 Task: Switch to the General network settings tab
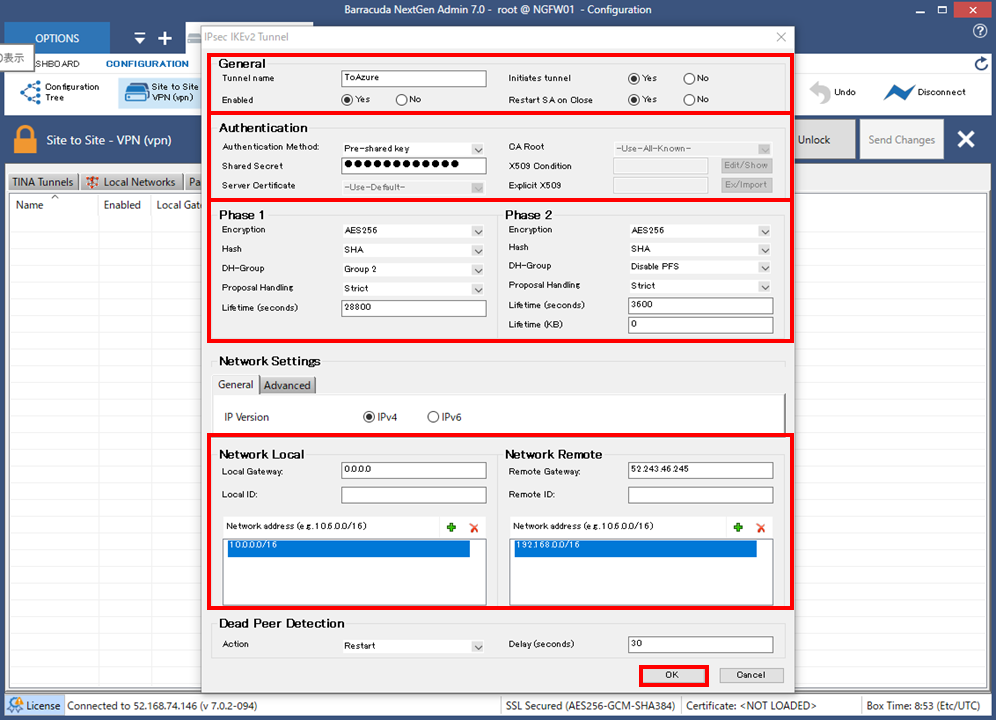pyautogui.click(x=235, y=384)
